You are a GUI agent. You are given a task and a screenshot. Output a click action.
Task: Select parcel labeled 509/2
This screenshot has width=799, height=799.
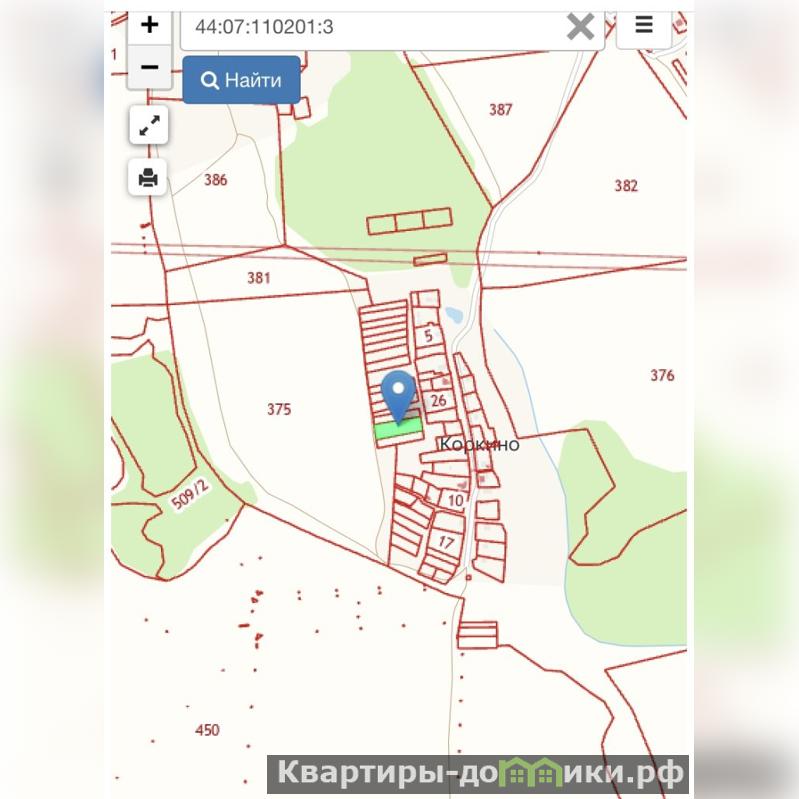pos(190,495)
